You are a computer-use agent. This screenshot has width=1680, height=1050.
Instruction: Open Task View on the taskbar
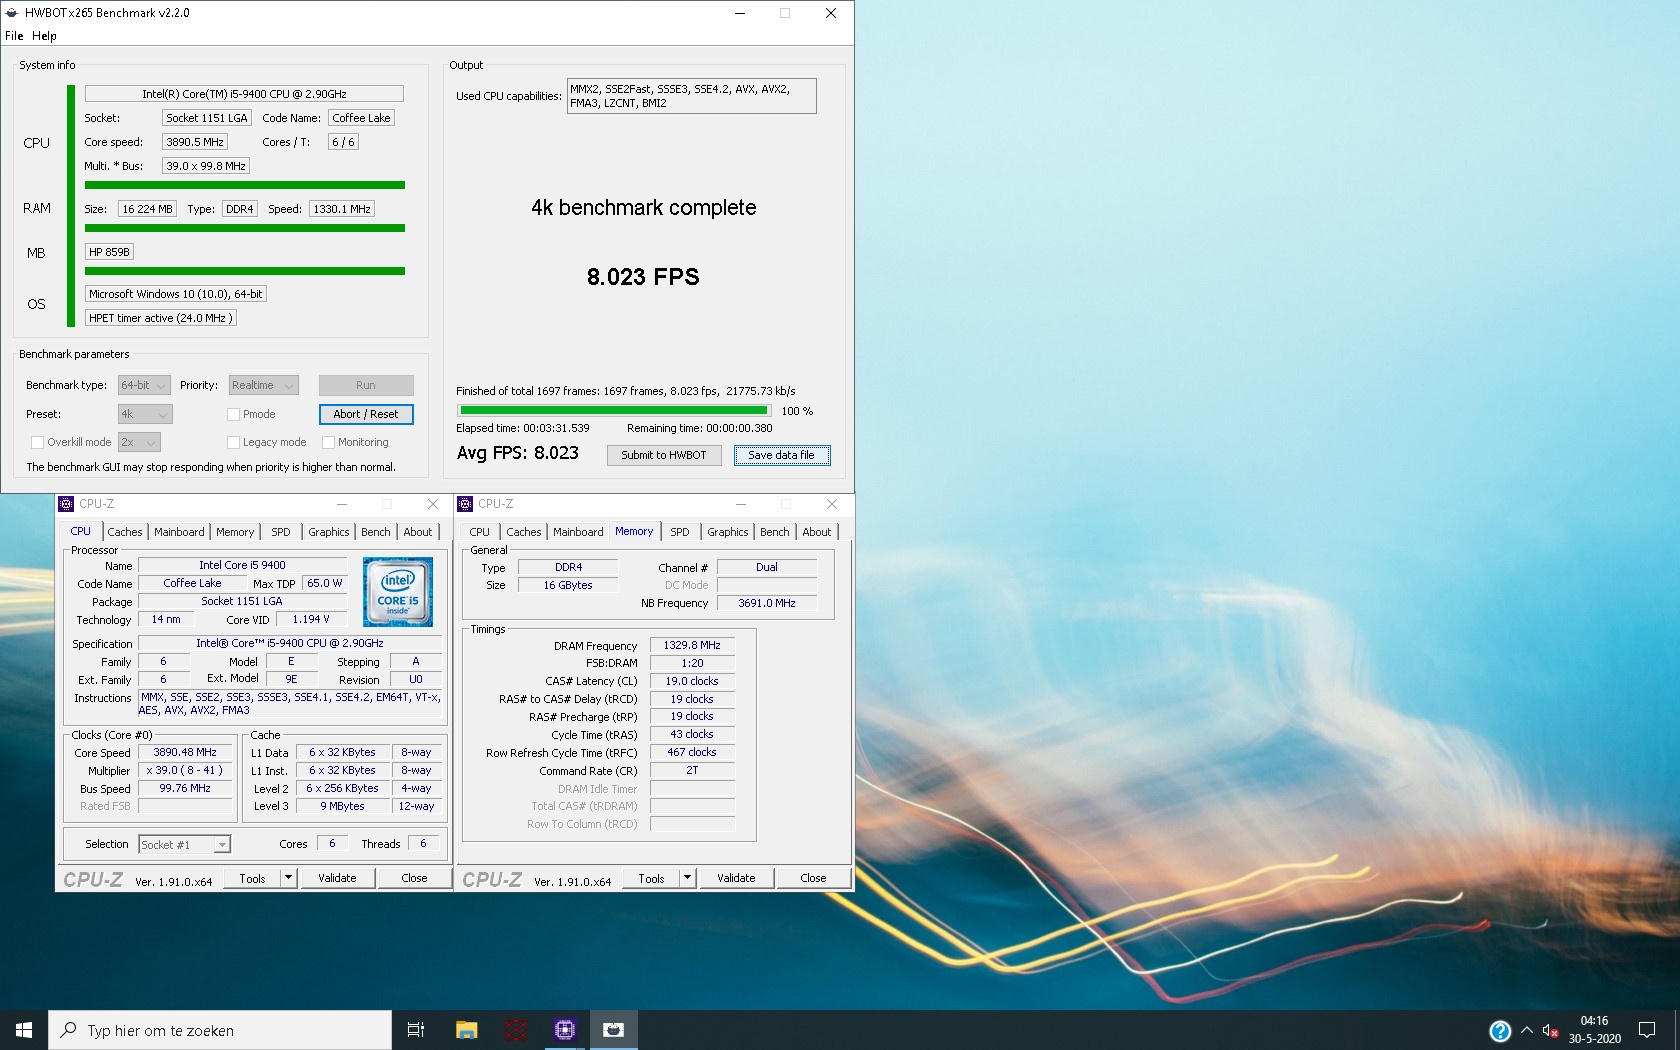[x=416, y=1030]
